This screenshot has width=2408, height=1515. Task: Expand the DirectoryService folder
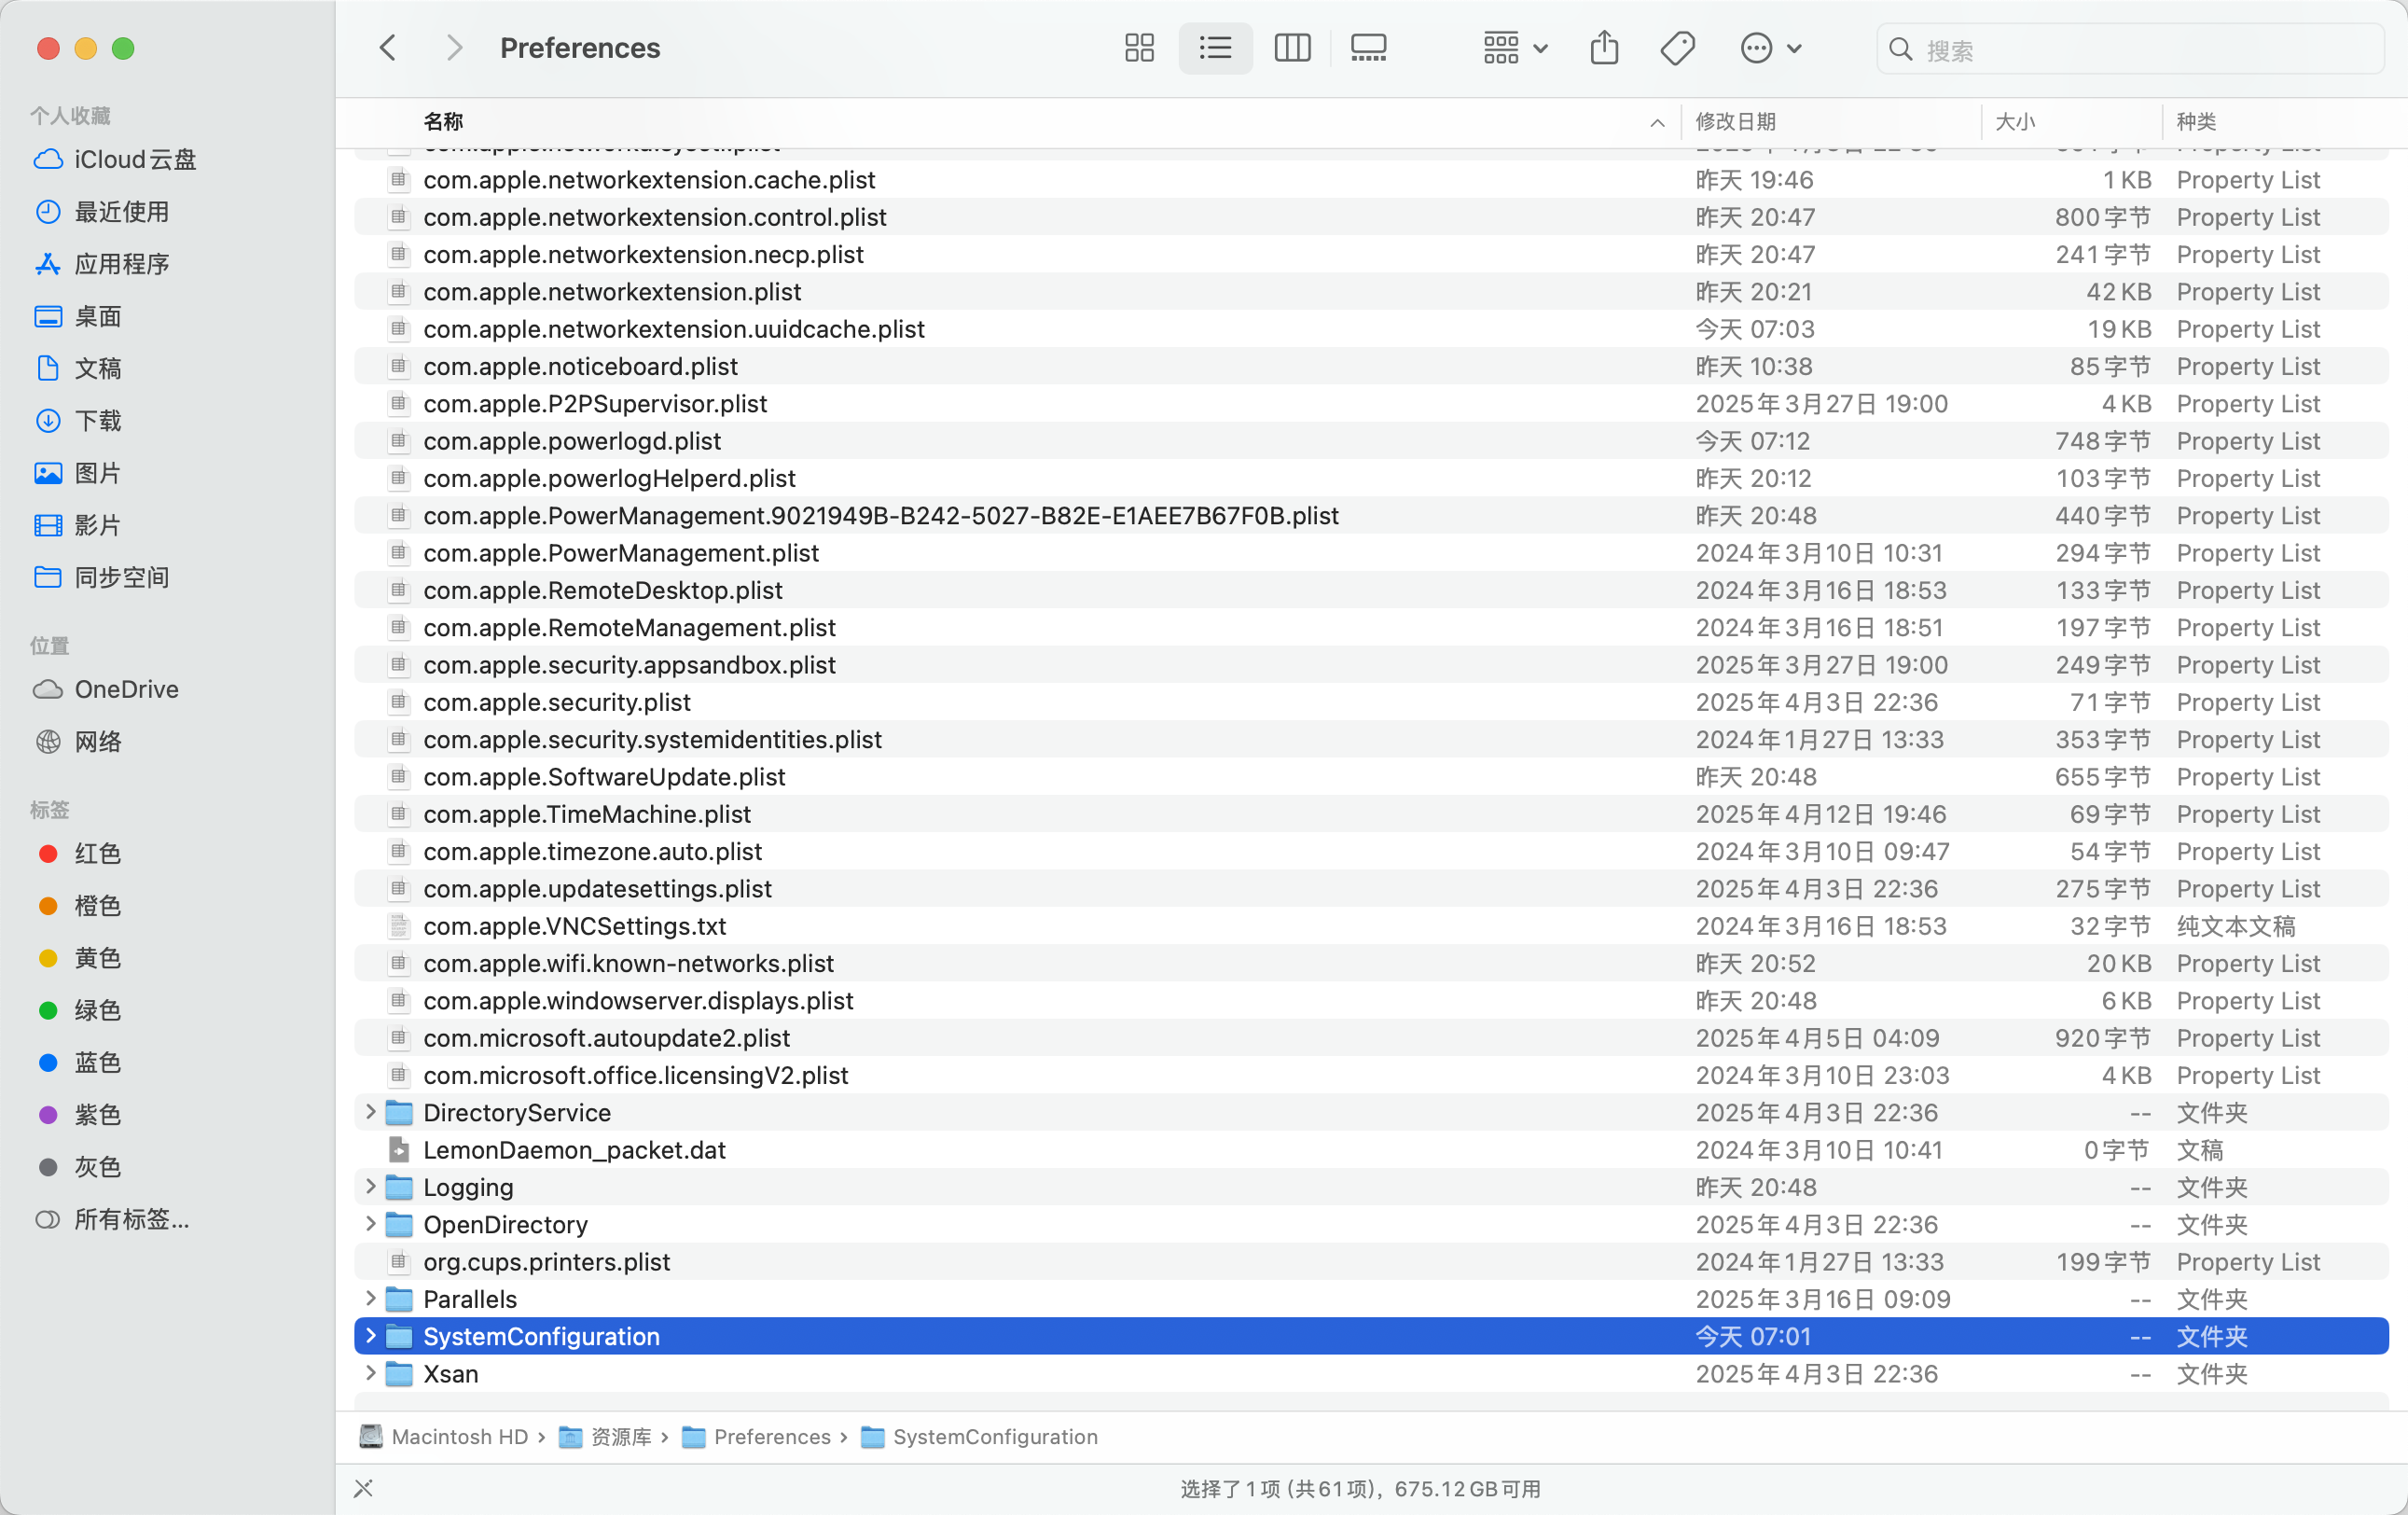370,1112
